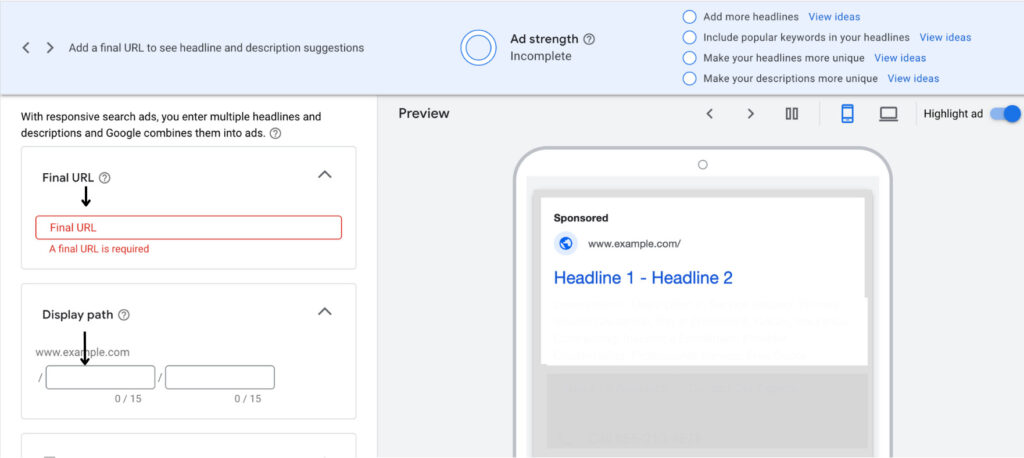Select Make your descriptions more unique circle
This screenshot has height=458, width=1024.
[x=689, y=78]
